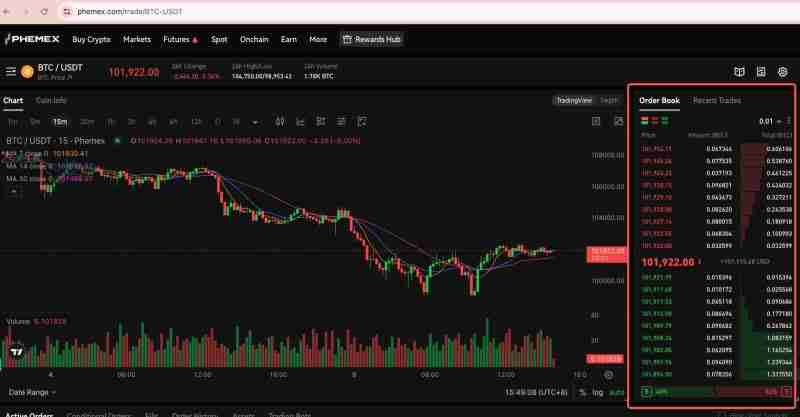800x417 pixels.
Task: Open chart axis settings gear near time scale
Action: (x=608, y=375)
